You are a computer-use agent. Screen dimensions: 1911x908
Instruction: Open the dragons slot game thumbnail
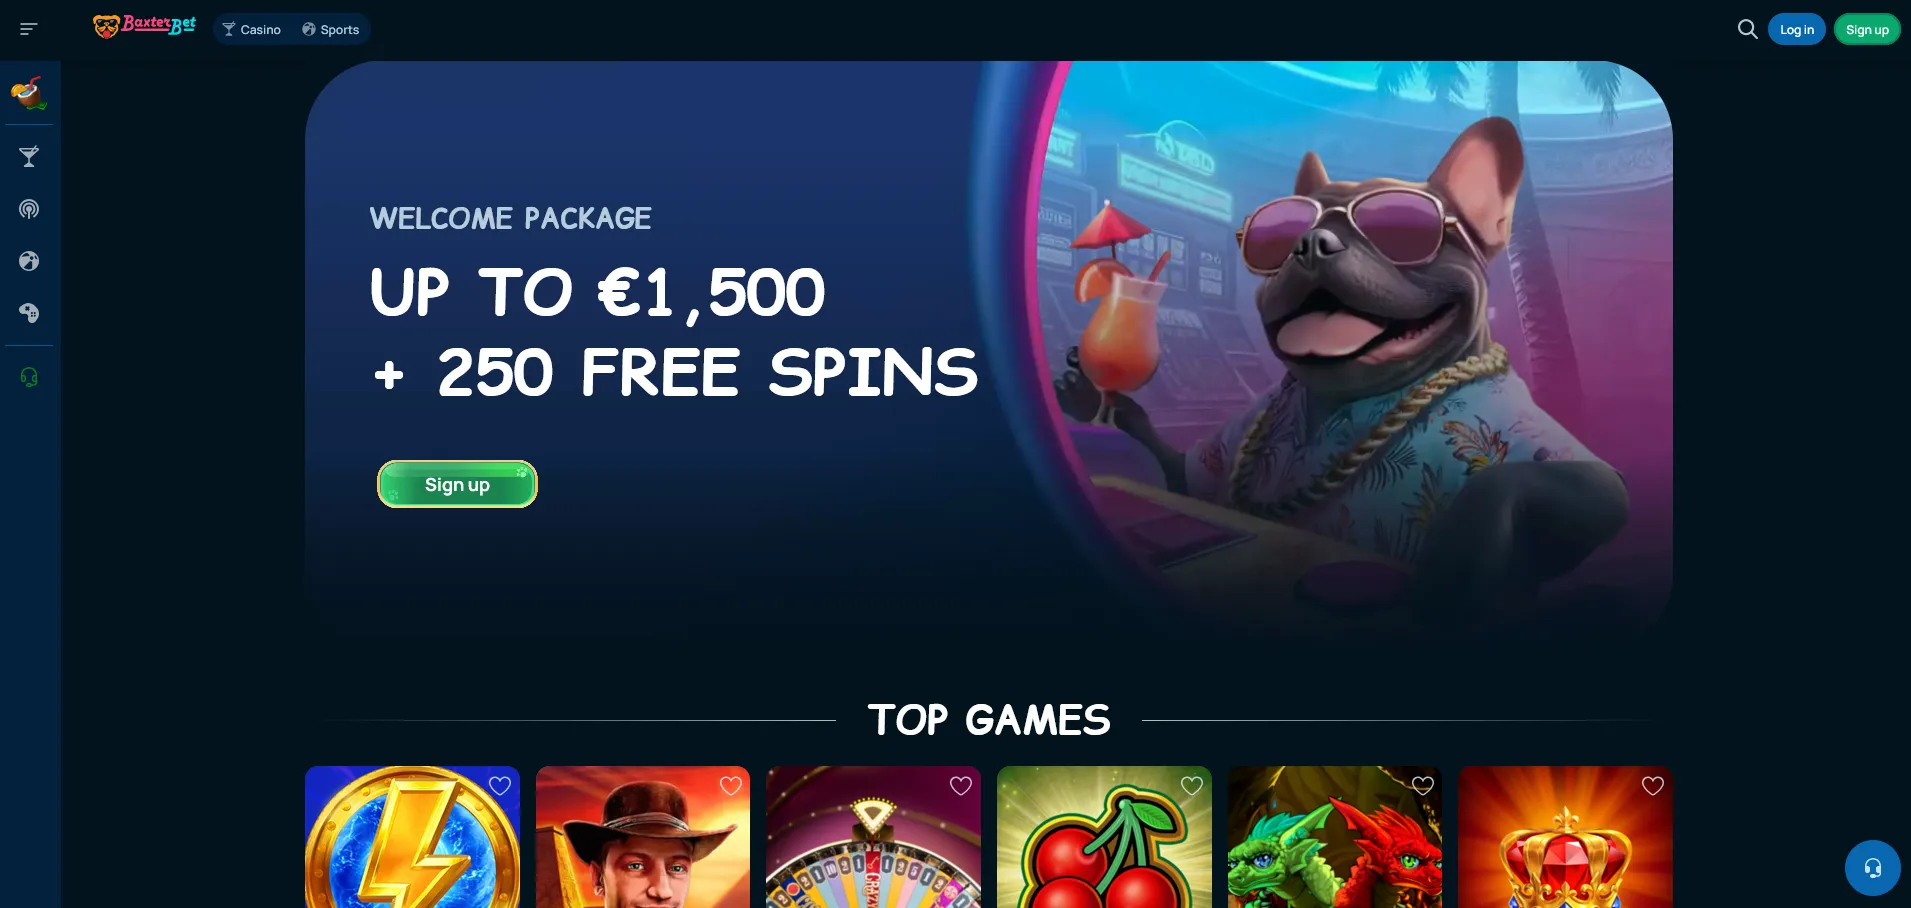(x=1335, y=837)
